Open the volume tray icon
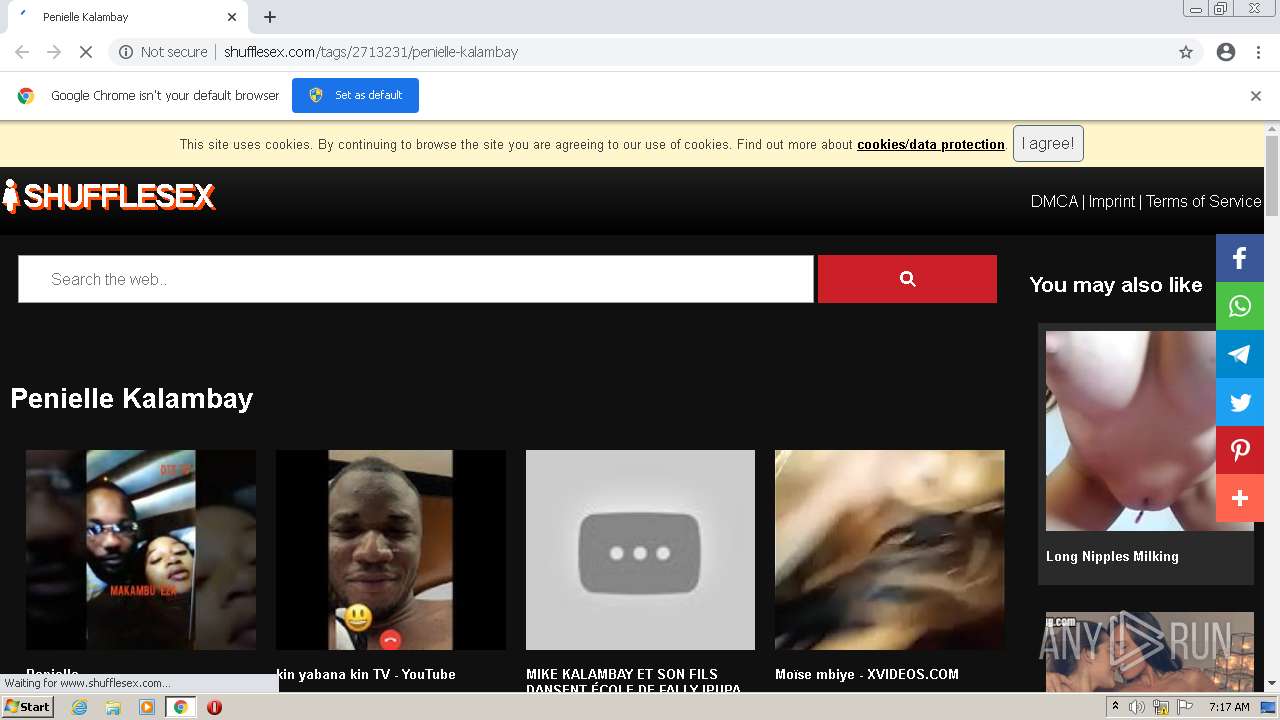1280x720 pixels. [1137, 707]
